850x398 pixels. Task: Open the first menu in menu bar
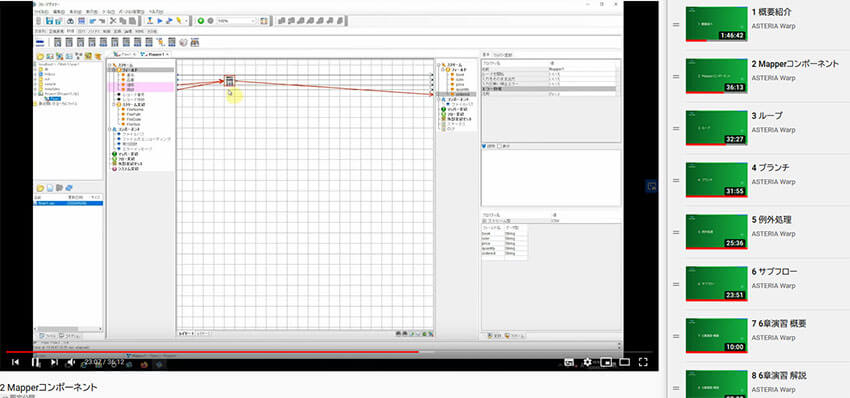(x=41, y=11)
